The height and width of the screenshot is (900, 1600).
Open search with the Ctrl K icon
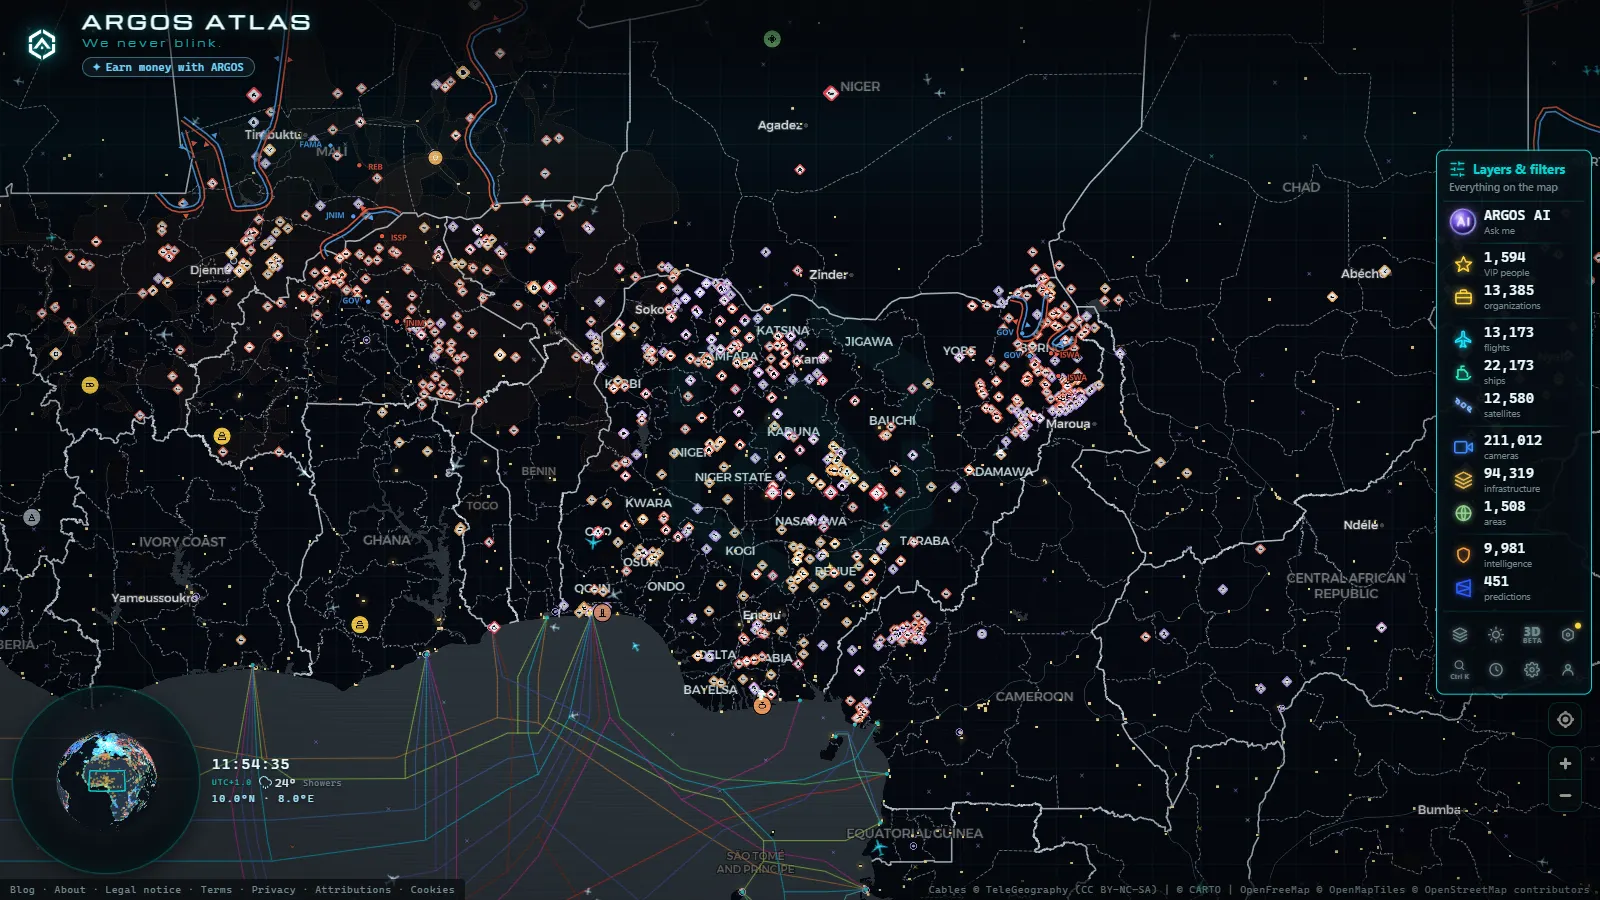(x=1460, y=670)
